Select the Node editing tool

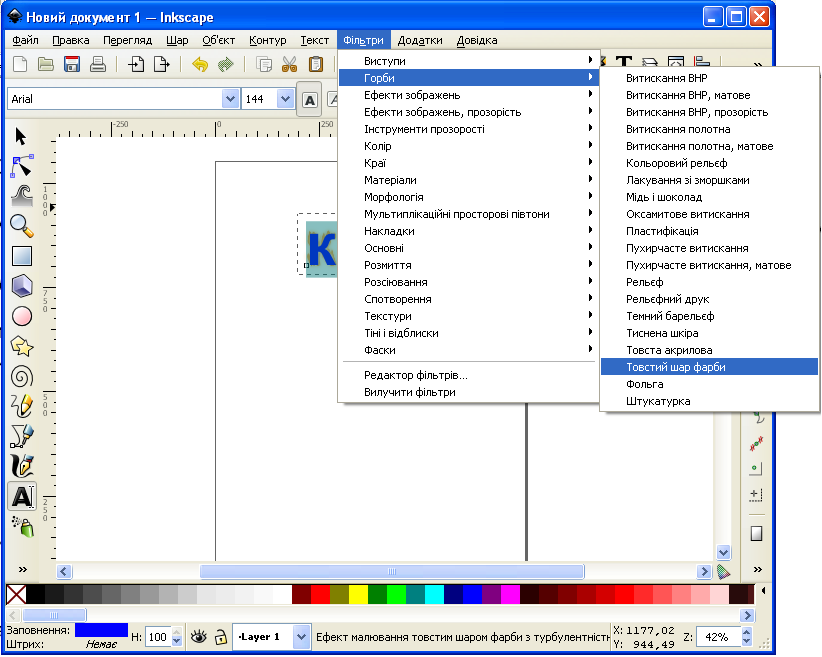point(21,166)
